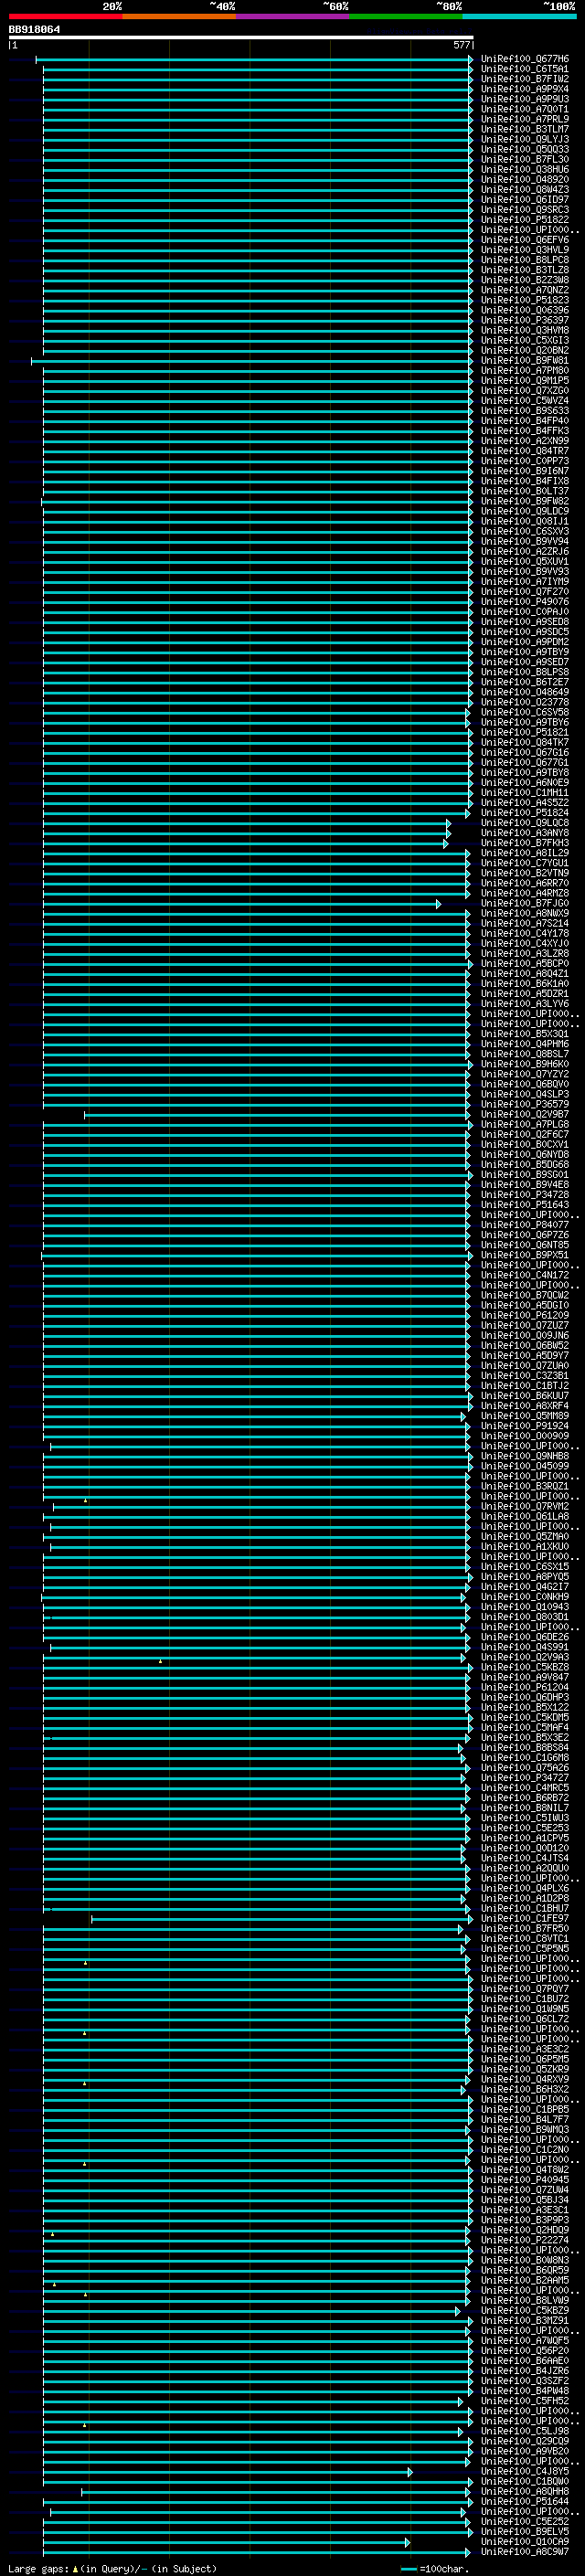Select hit label UniRef100_P51643
Screen dimensions: 585x2576
pos(525,1205)
